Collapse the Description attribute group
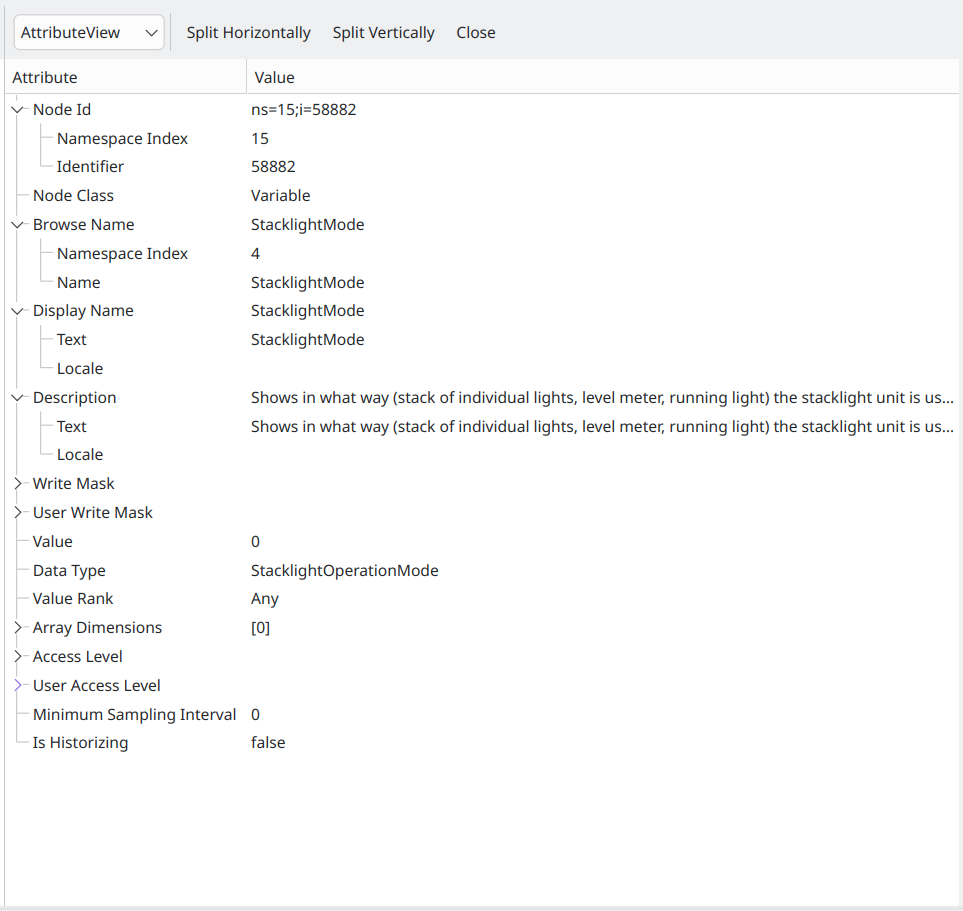This screenshot has height=911, width=963. click(18, 398)
